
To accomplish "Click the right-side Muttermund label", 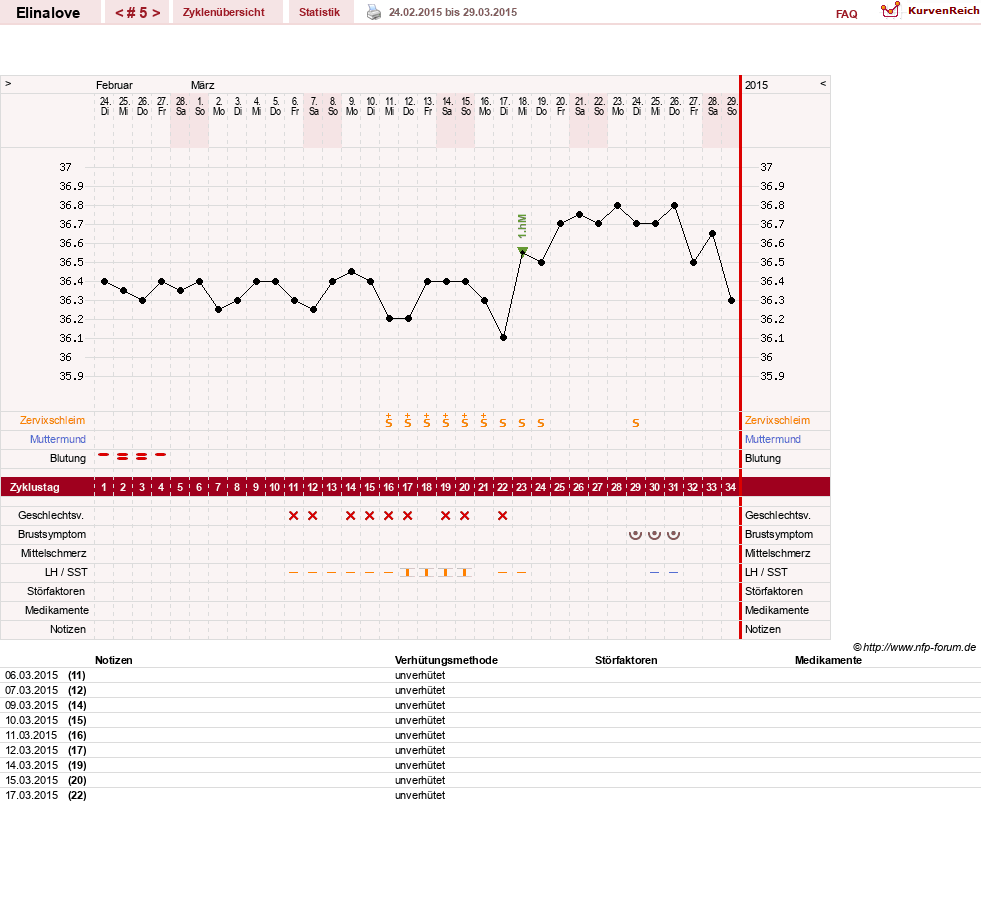I will pos(773,439).
